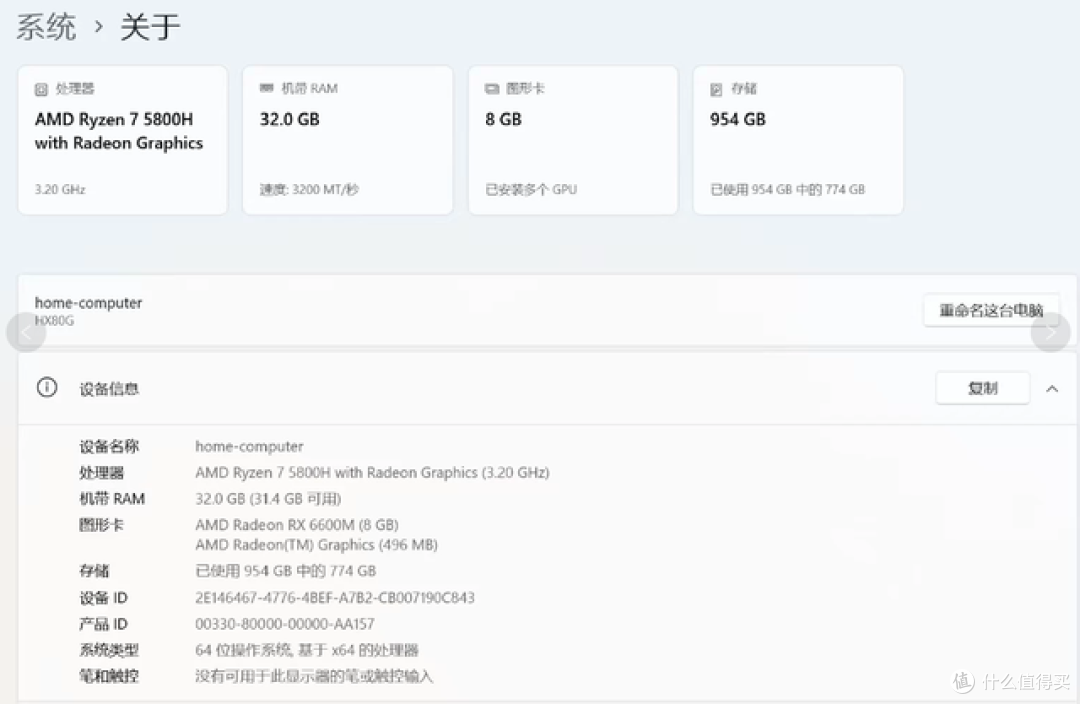Click "home-computer" above the HX80G model name
This screenshot has width=1080, height=704.
(89, 302)
